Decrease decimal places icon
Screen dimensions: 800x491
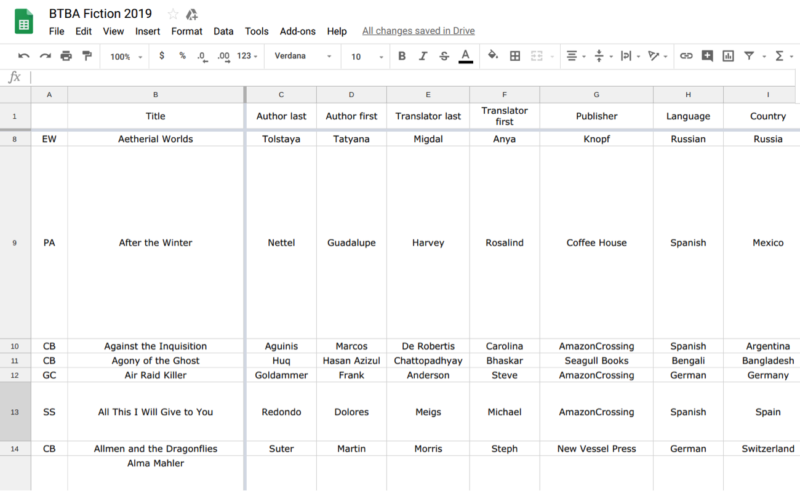203,57
